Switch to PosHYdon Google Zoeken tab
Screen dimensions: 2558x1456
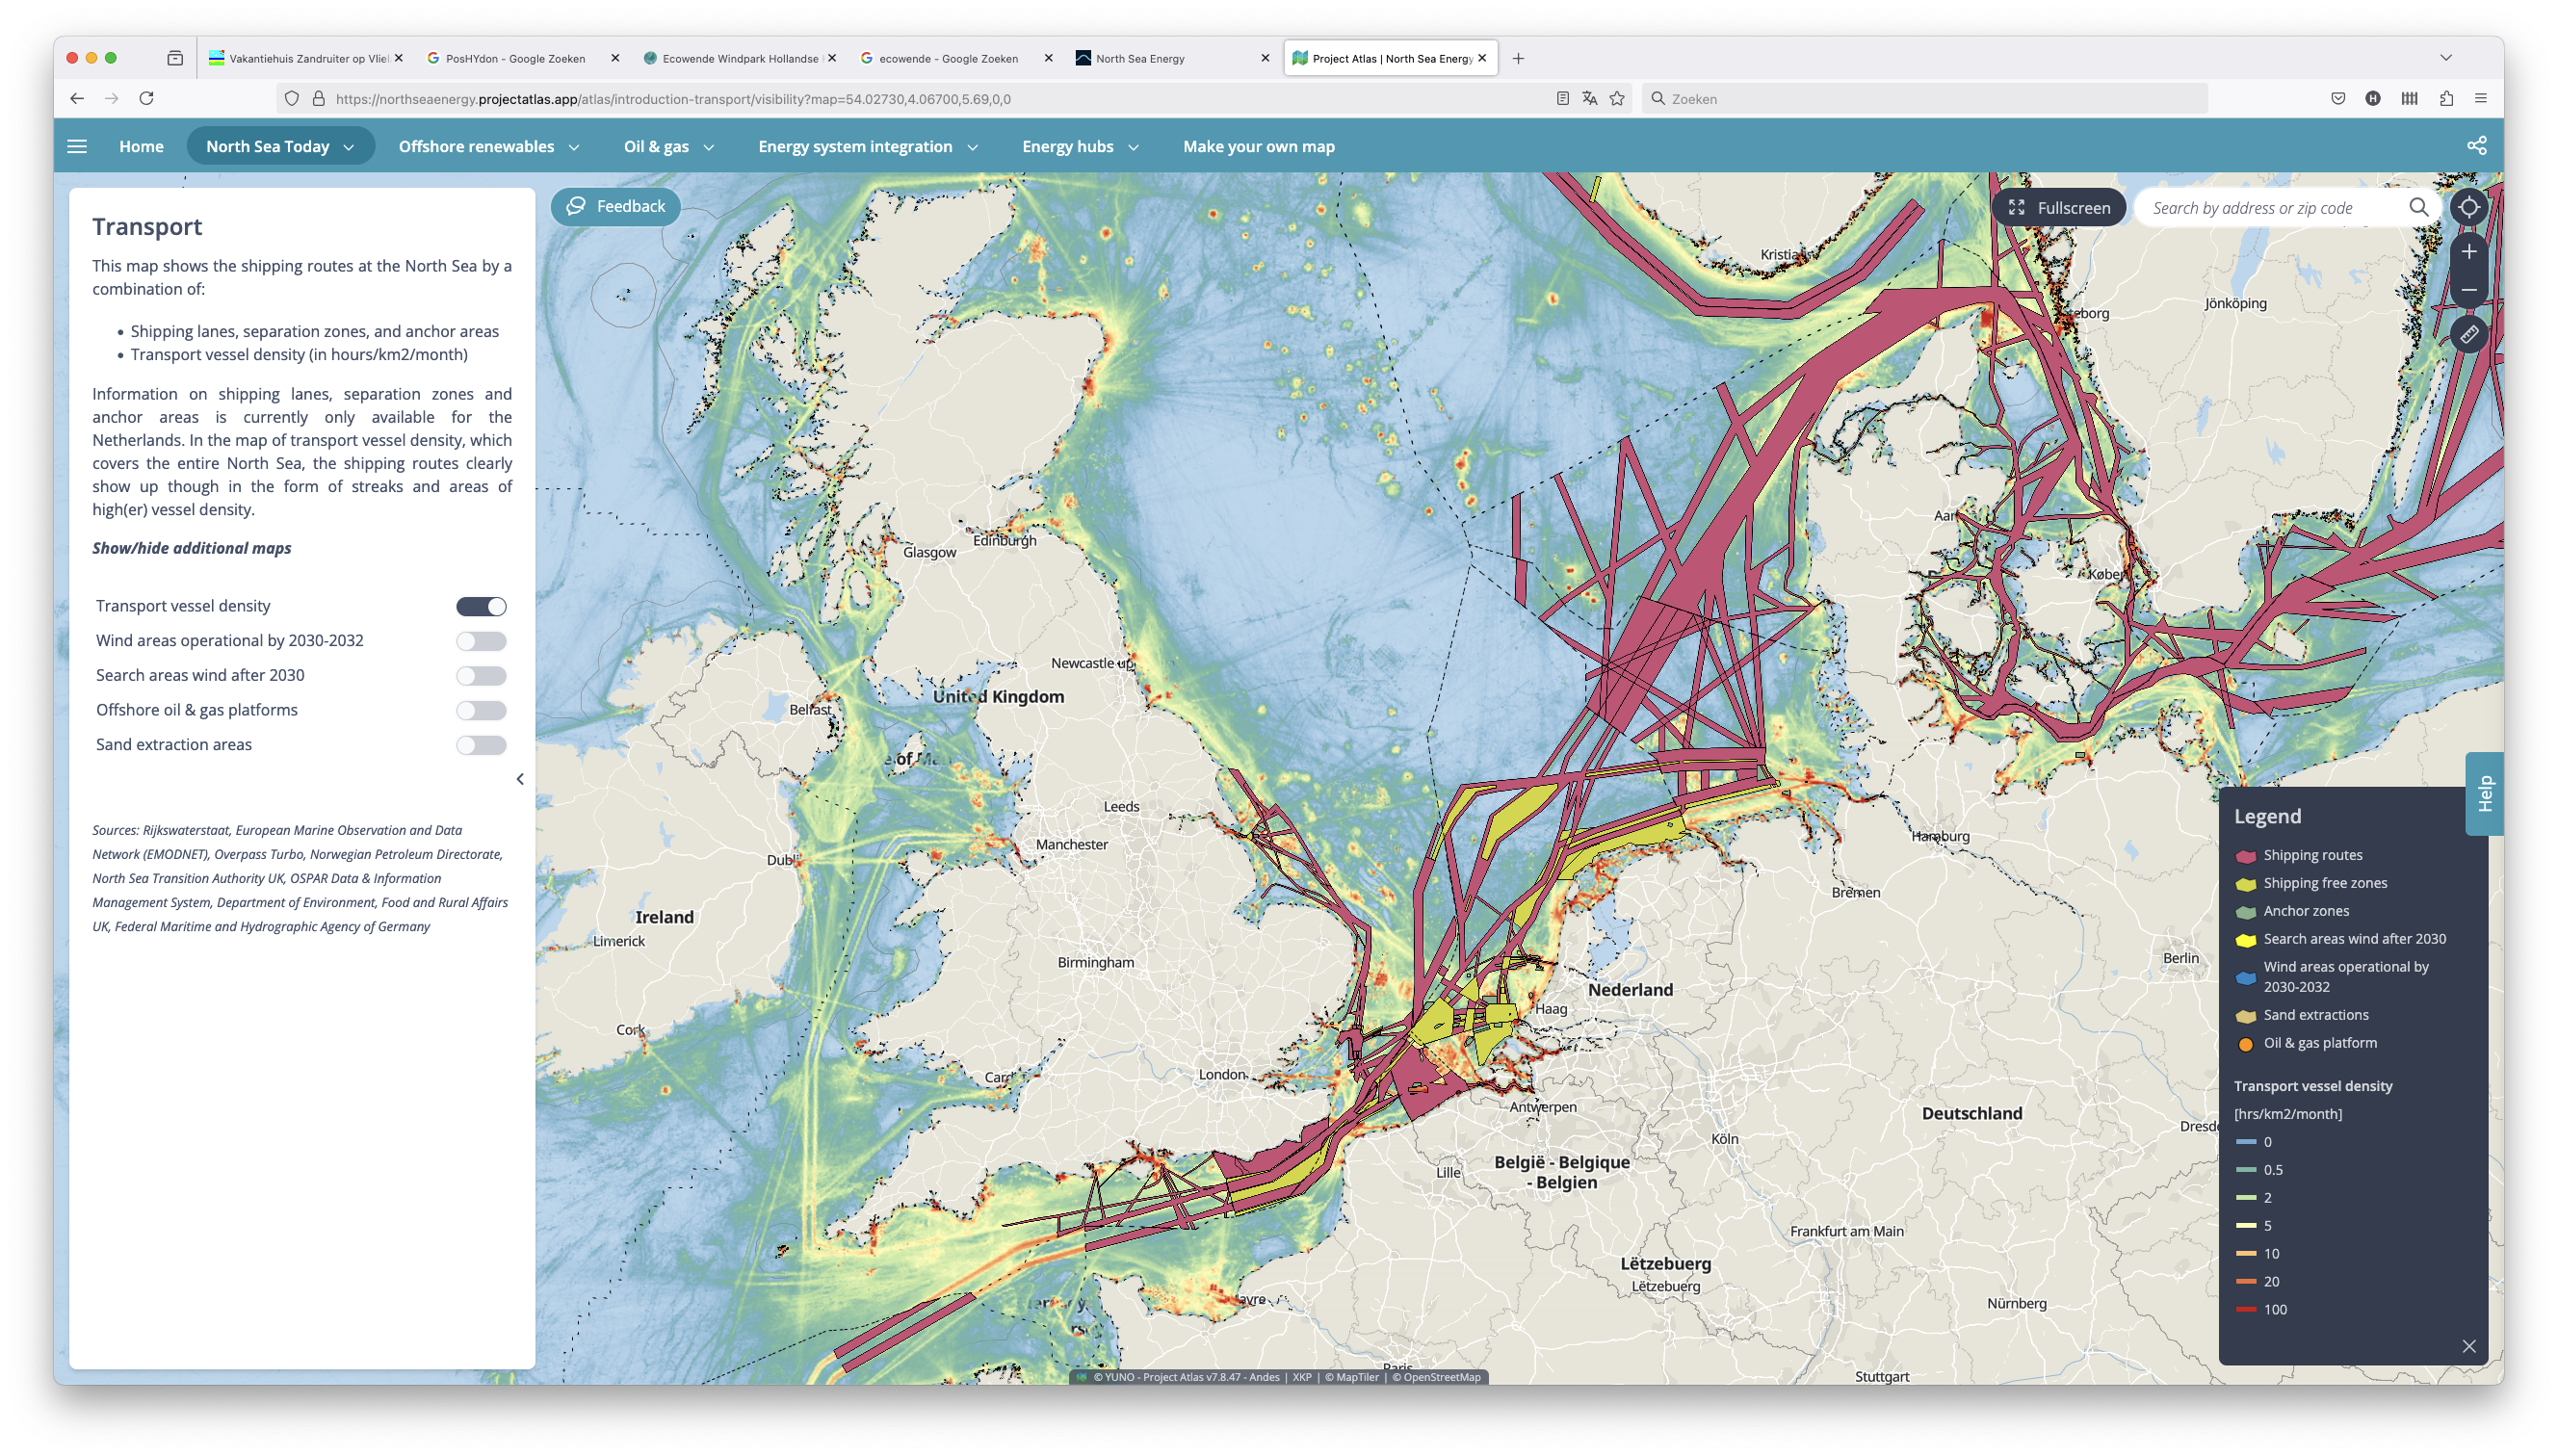[x=522, y=58]
